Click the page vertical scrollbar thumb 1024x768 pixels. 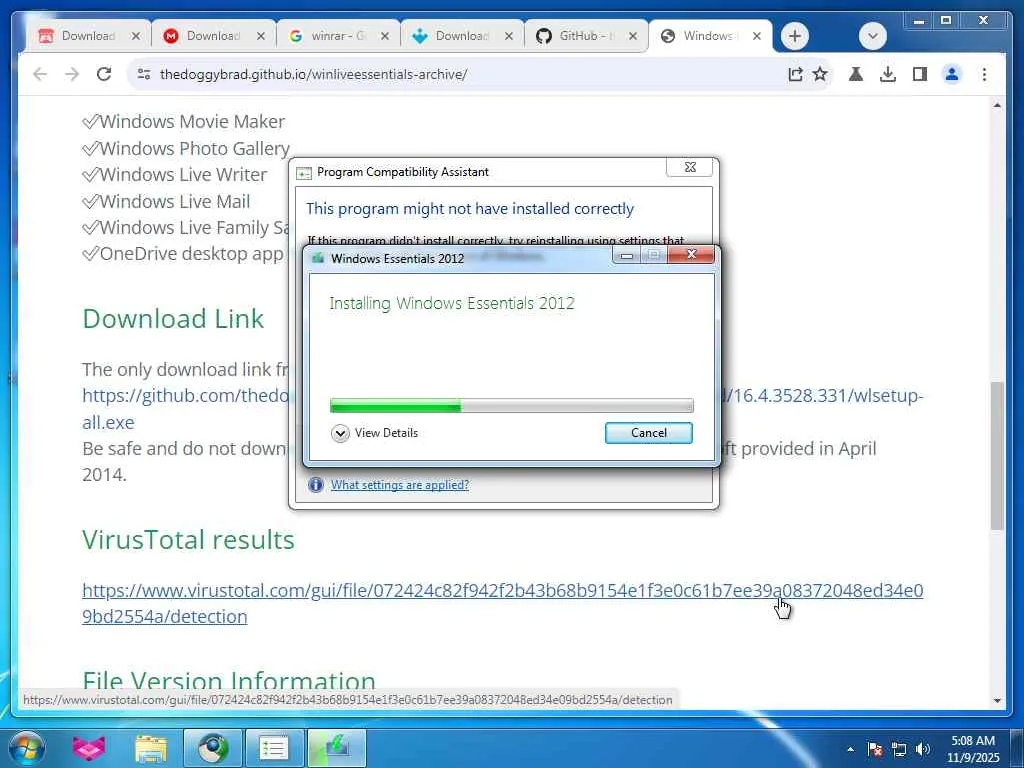997,455
